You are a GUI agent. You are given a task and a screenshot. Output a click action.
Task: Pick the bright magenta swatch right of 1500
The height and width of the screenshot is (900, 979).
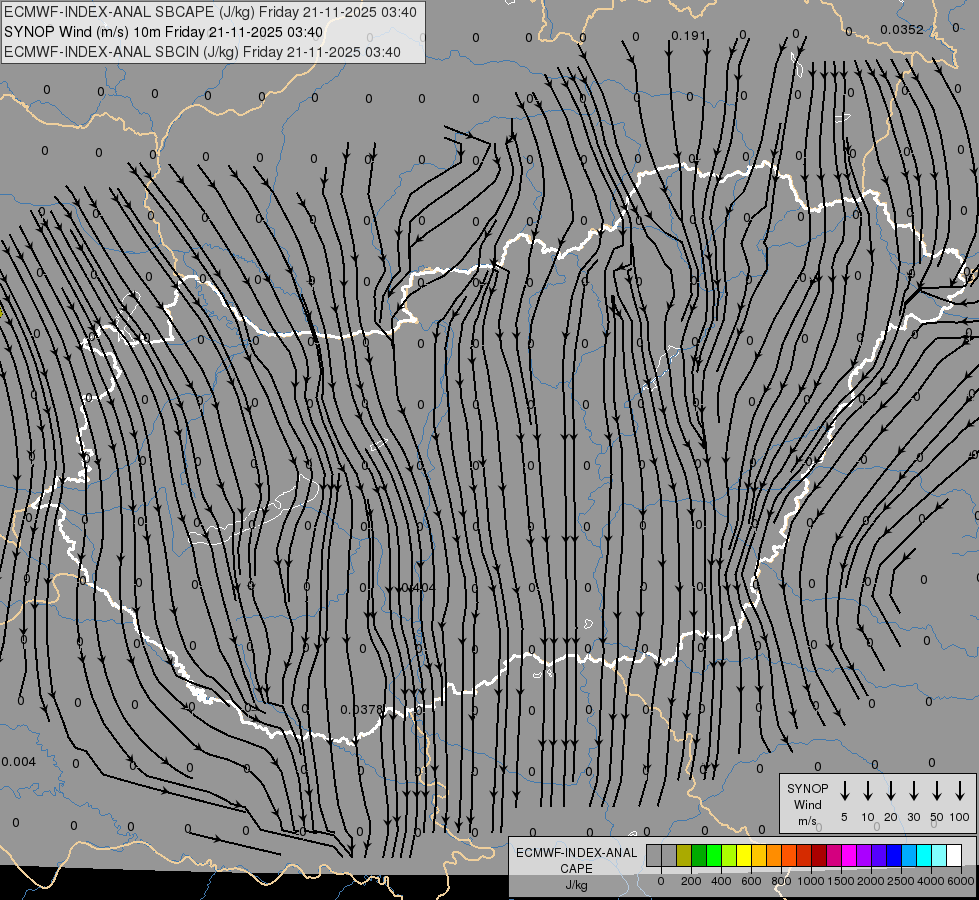pyautogui.click(x=849, y=855)
